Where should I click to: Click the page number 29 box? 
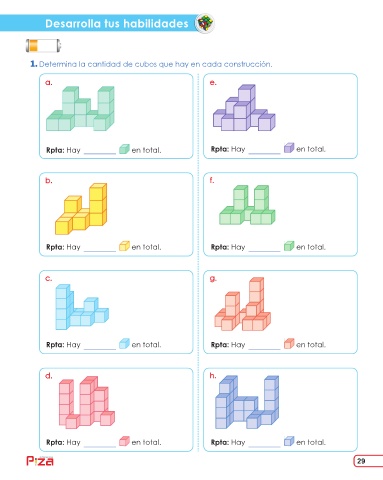[x=368, y=461]
